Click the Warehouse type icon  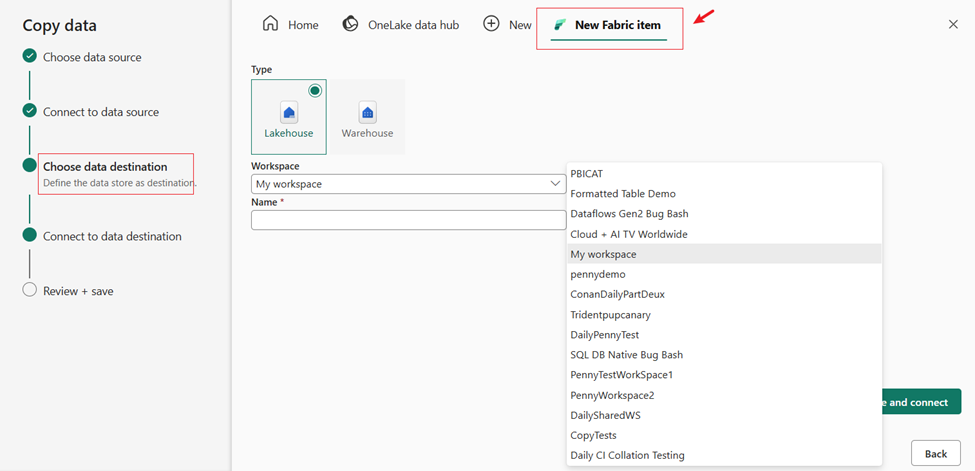click(367, 113)
